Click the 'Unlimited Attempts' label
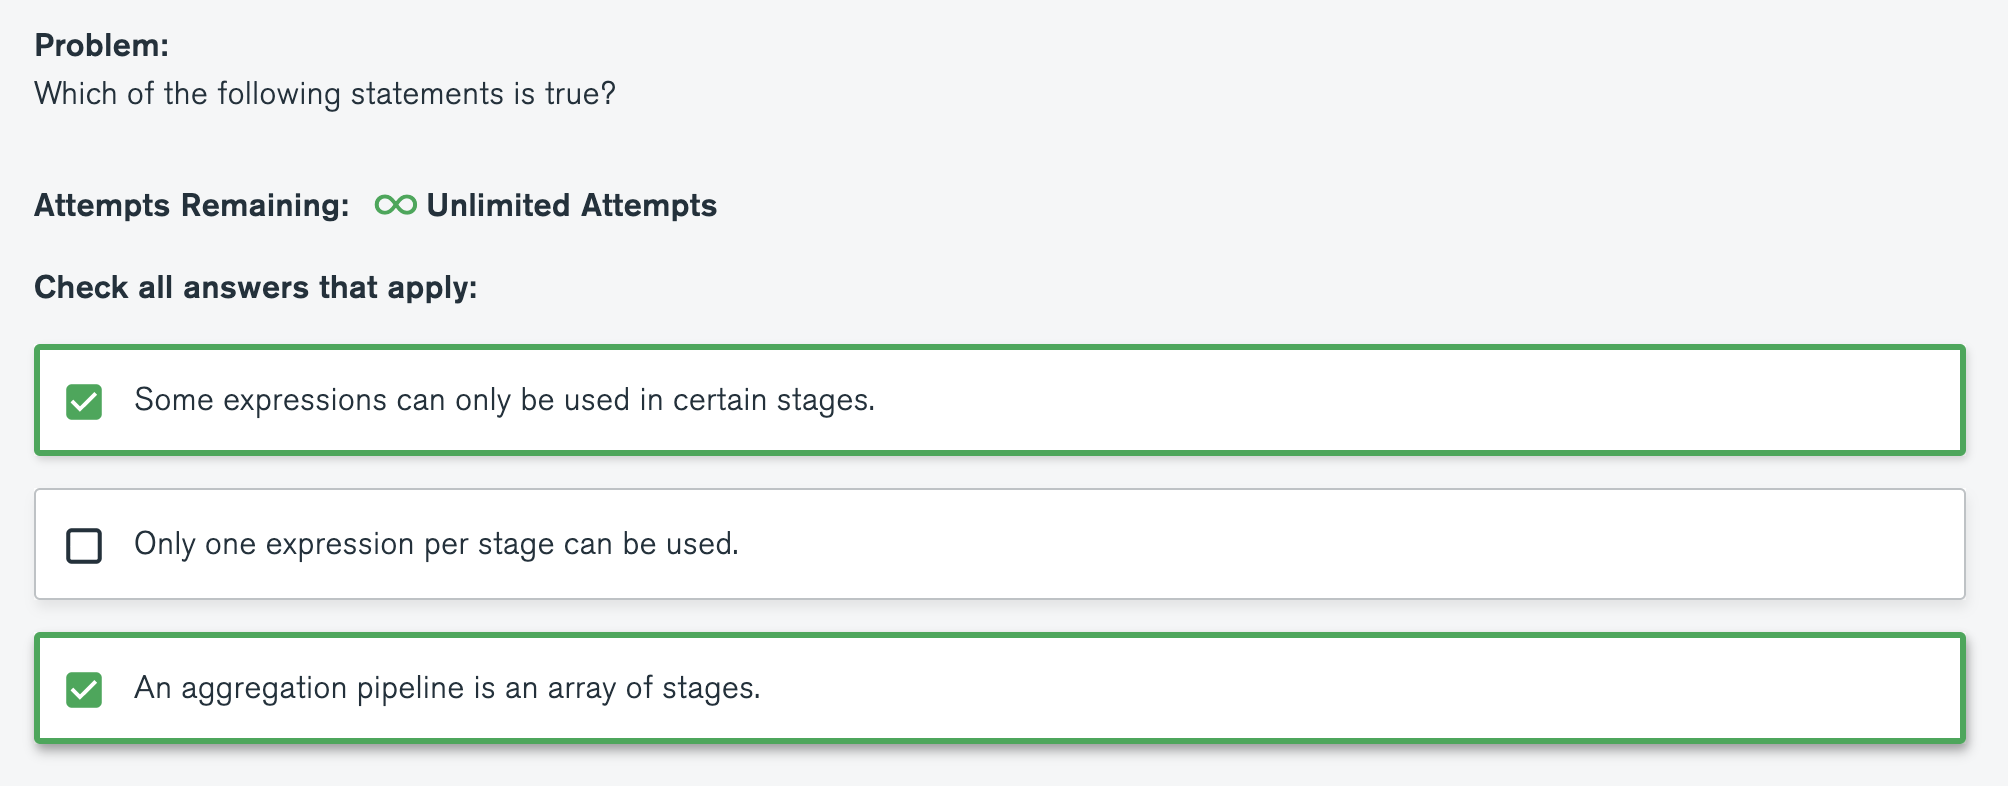Viewport: 2008px width, 786px height. [571, 205]
